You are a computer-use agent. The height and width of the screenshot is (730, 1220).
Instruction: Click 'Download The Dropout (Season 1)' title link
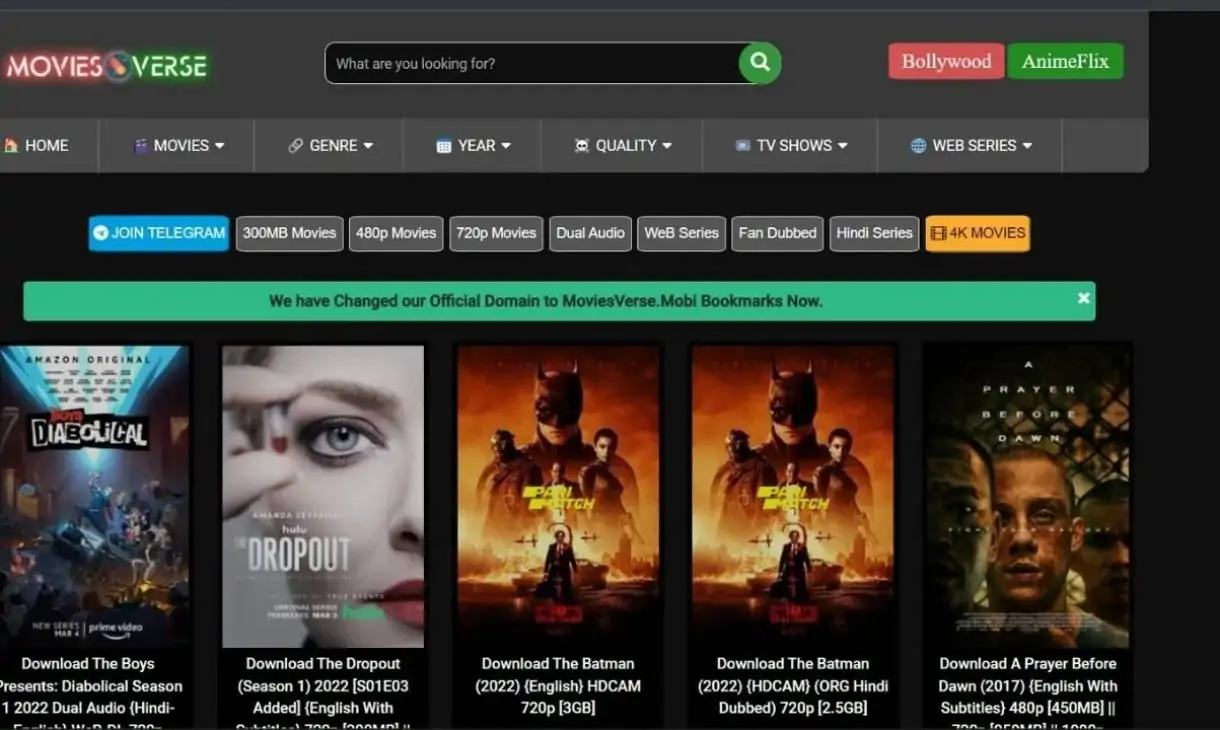(x=323, y=694)
